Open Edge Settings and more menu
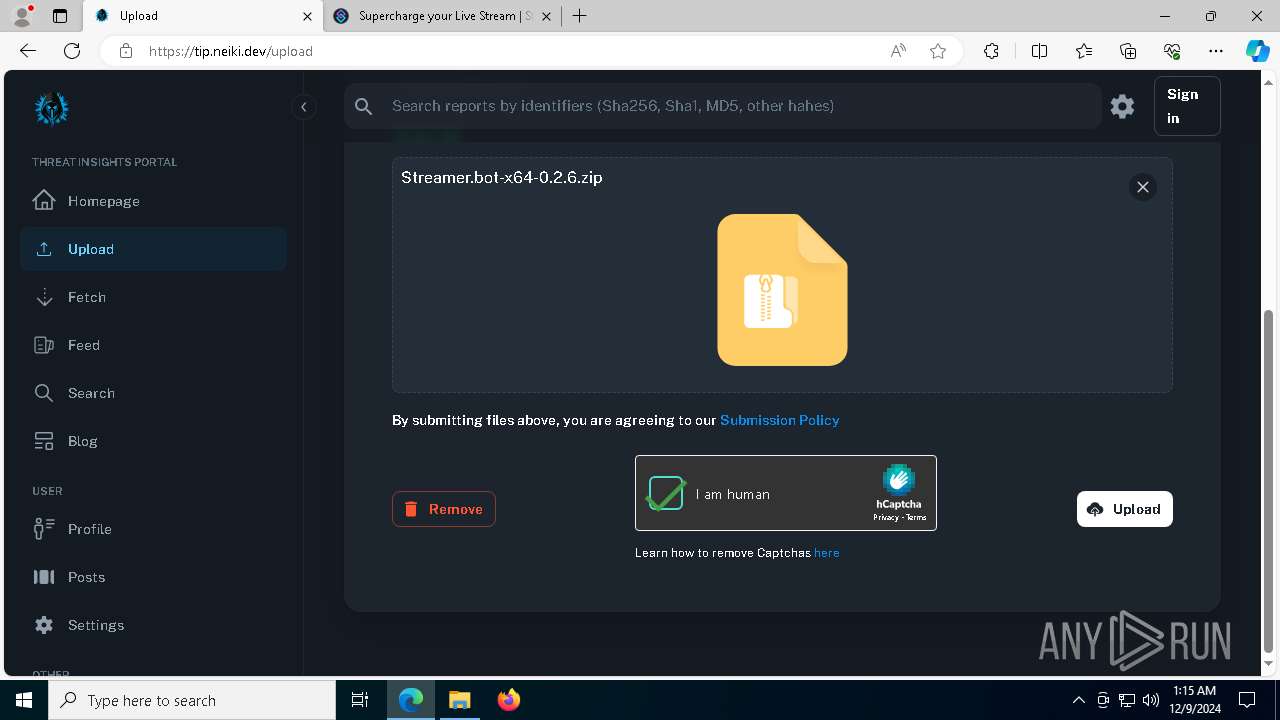 1216,51
